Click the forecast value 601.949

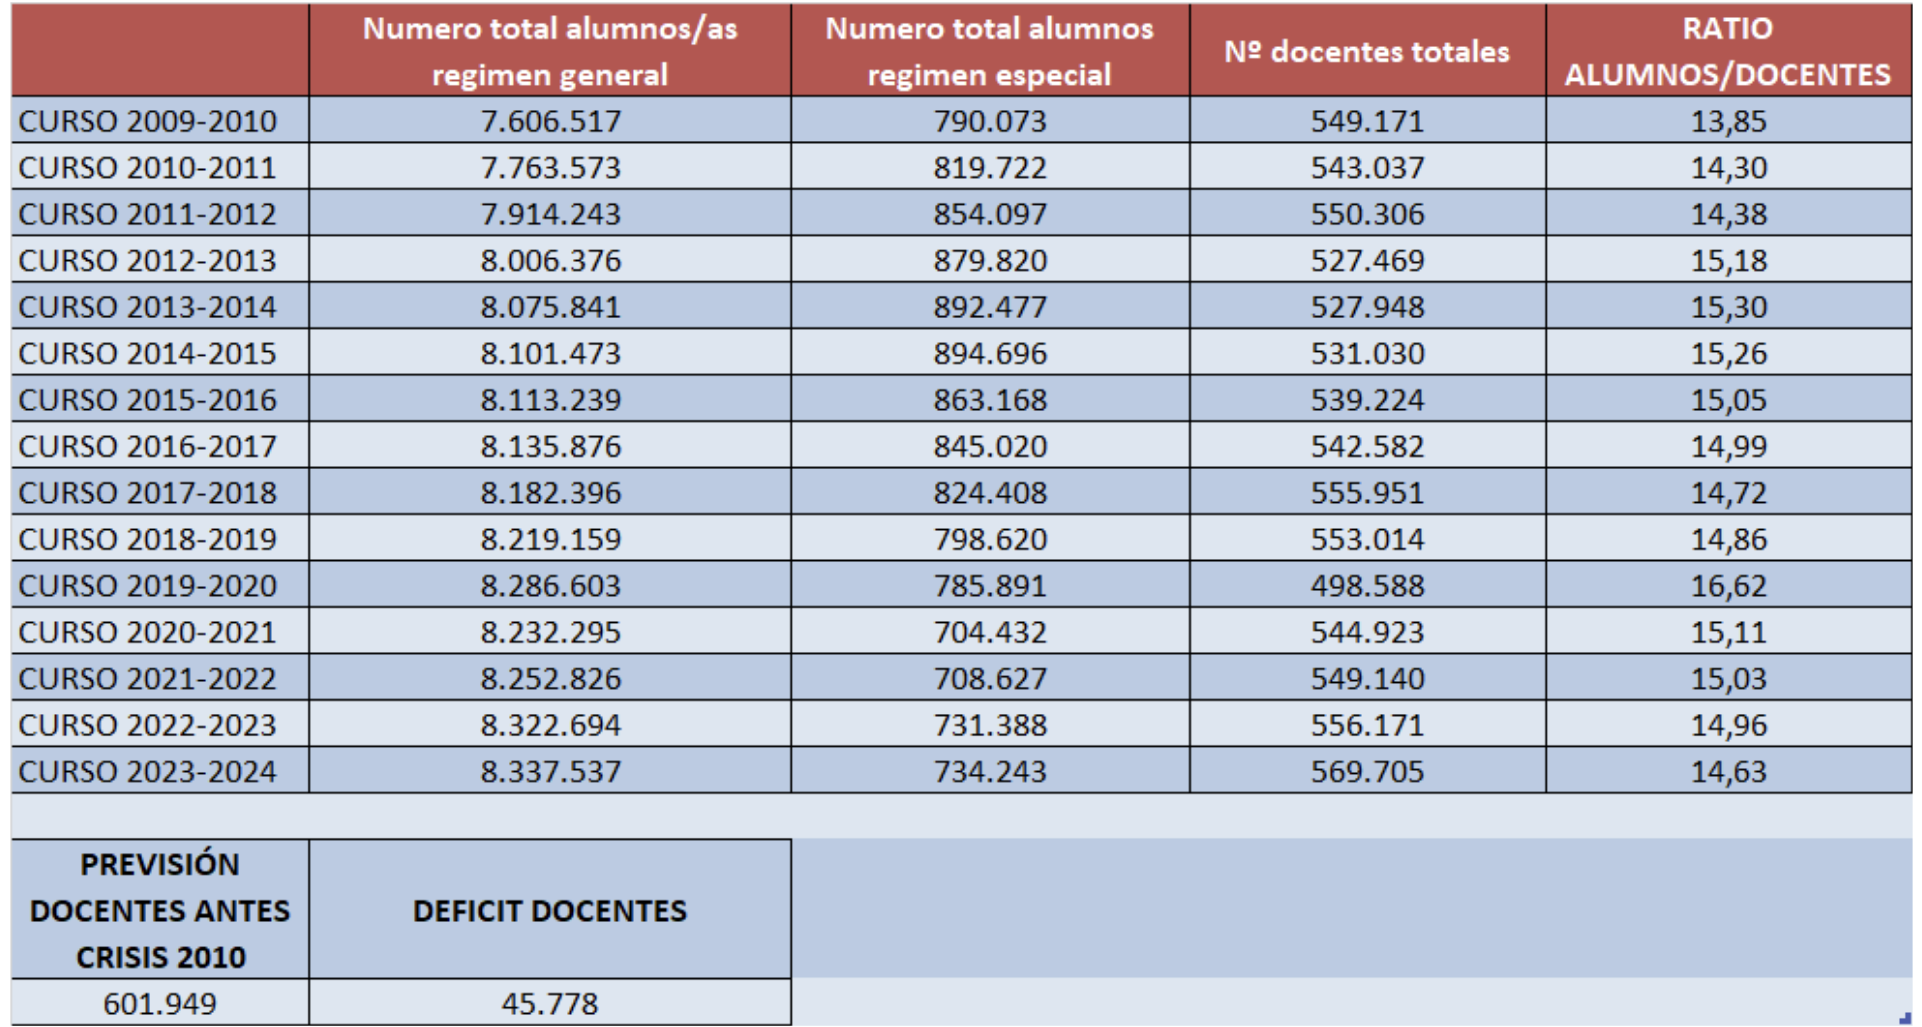point(160,1003)
